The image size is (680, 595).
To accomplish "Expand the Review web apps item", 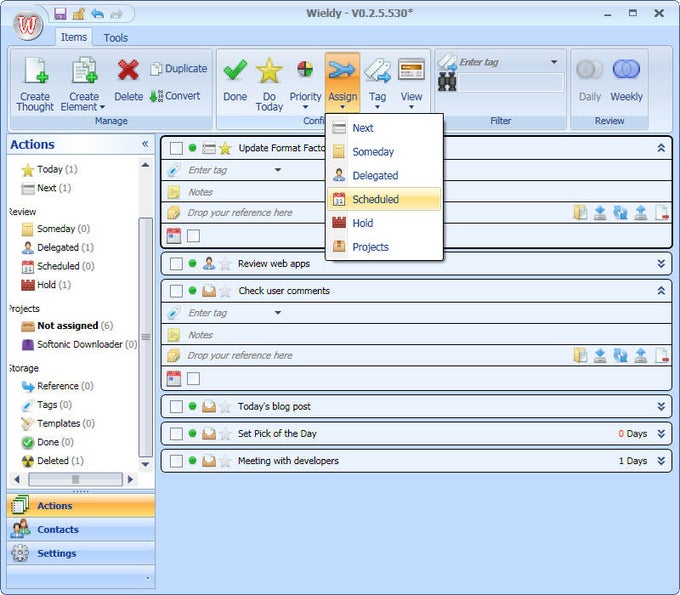I will click(661, 264).
